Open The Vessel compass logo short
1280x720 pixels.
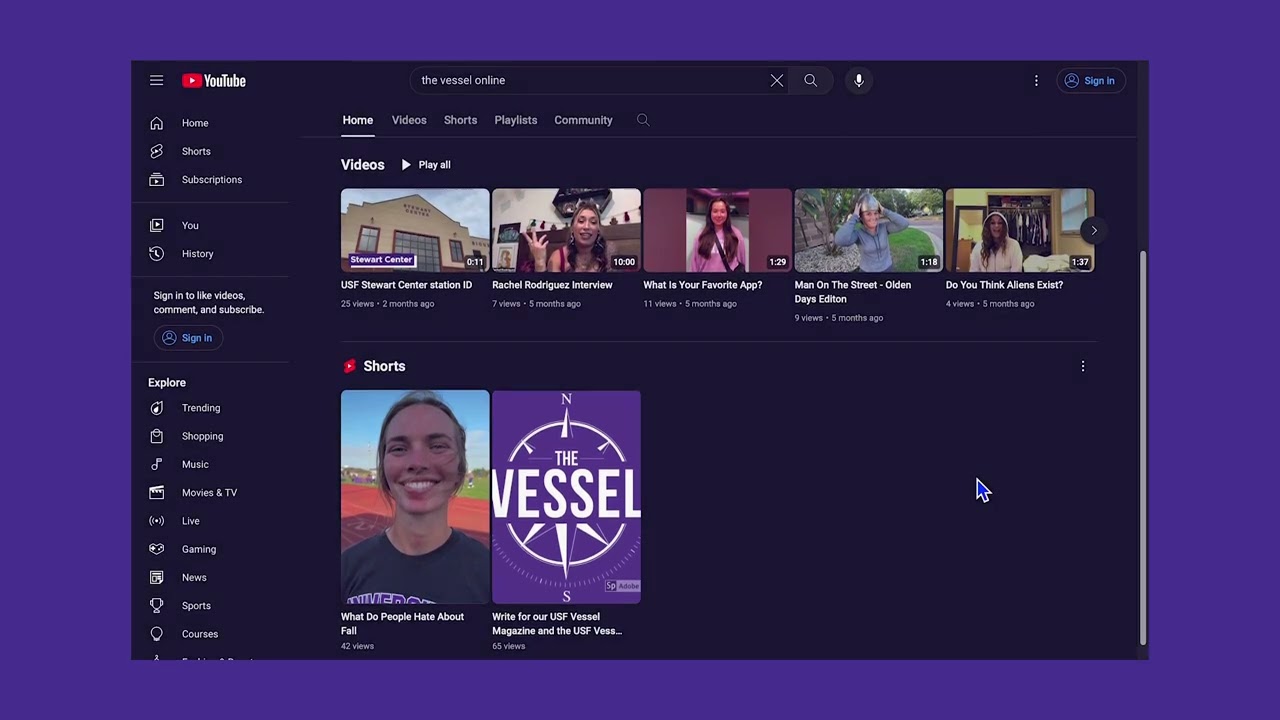click(566, 497)
